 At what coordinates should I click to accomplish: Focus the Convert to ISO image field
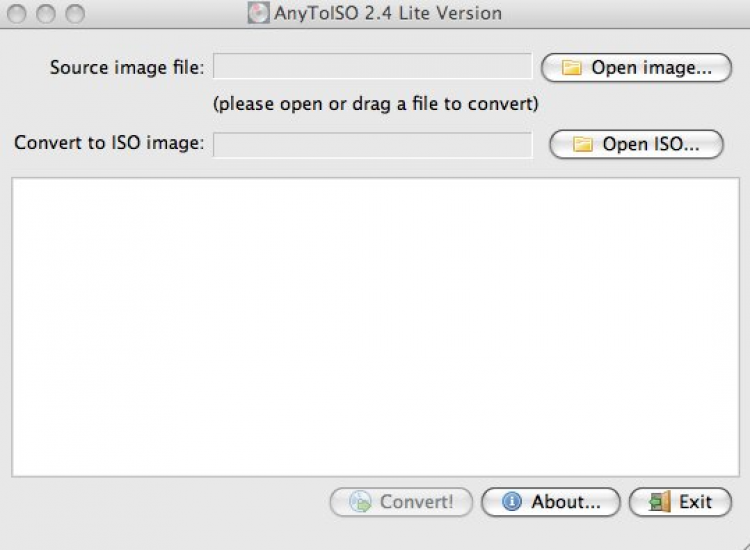[x=372, y=144]
